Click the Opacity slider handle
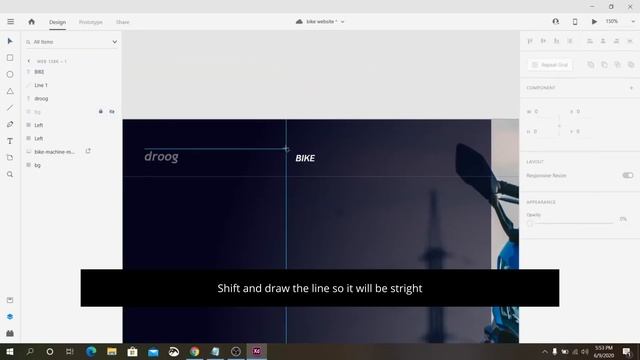Image resolution: width=640 pixels, height=360 pixels. pyautogui.click(x=530, y=223)
